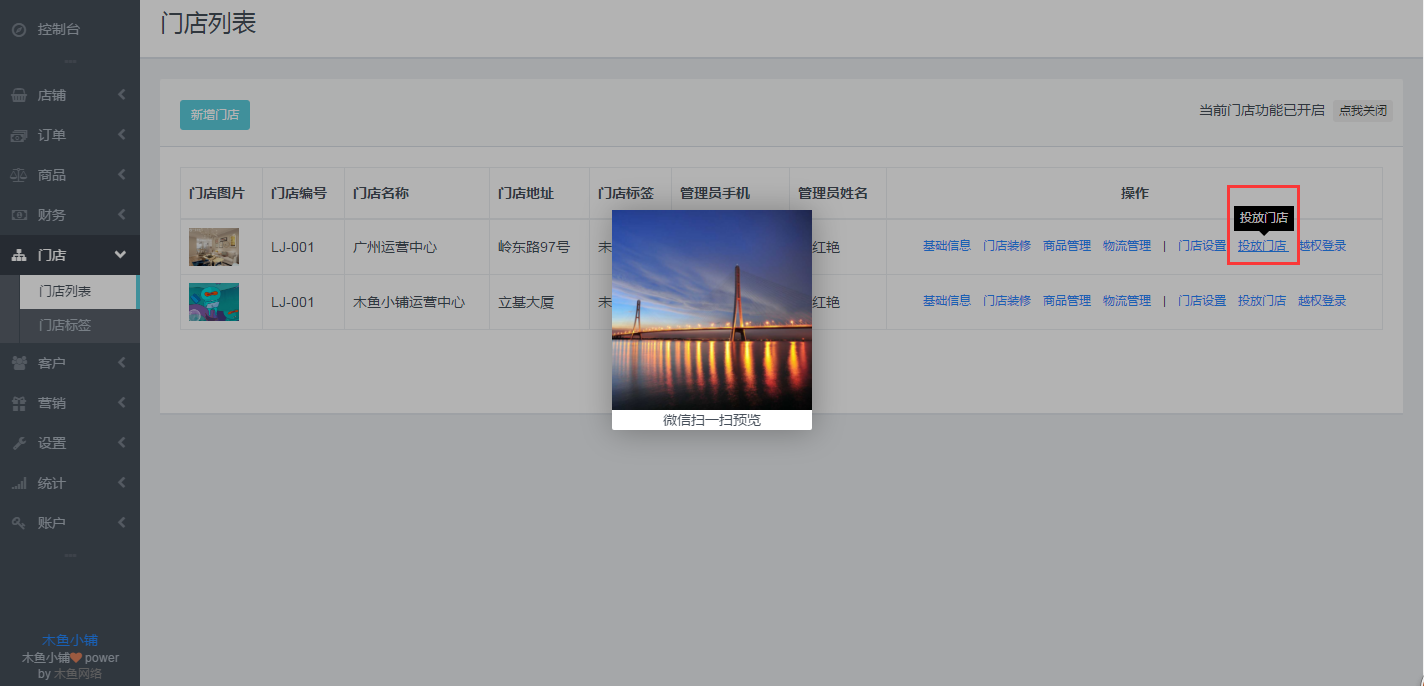This screenshot has width=1424, height=686.
Task: Click the 商品 scales icon
Action: click(19, 175)
